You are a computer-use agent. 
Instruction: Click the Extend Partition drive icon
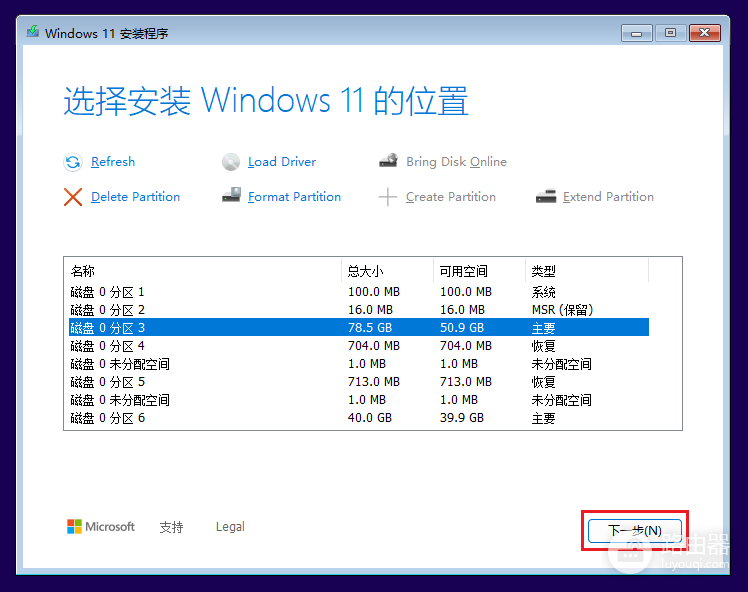(x=546, y=197)
